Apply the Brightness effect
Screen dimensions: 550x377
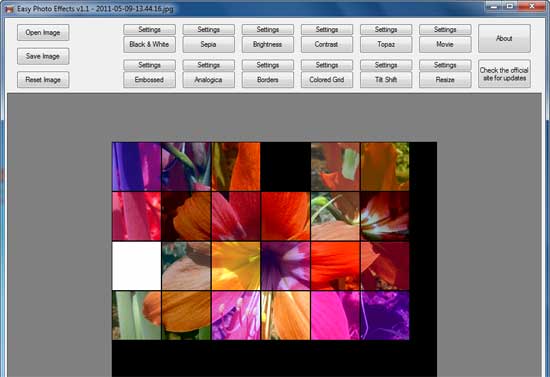268,45
